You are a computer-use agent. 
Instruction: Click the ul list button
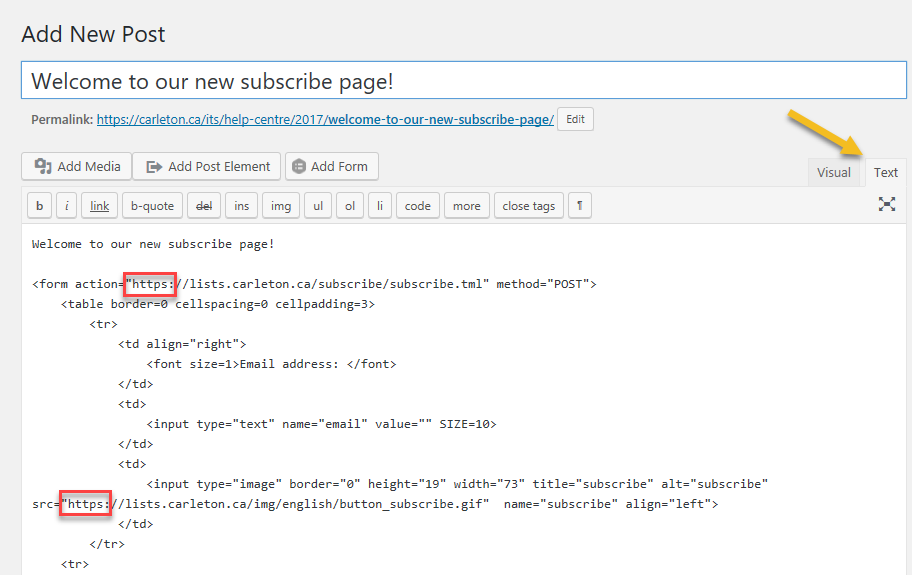click(x=318, y=206)
